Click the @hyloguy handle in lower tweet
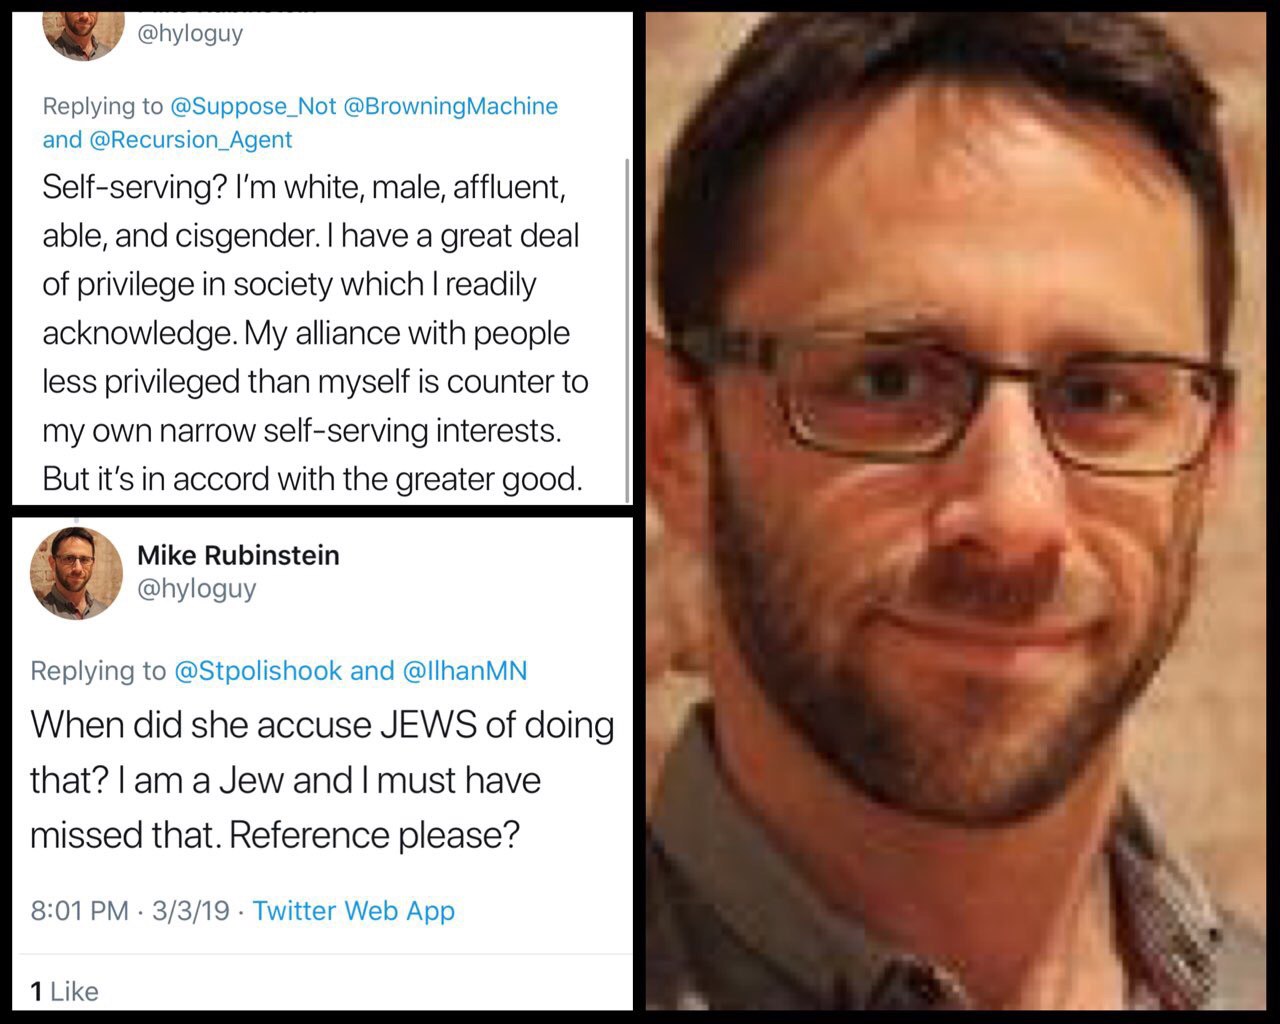Screen dimensions: 1280x1024 click(x=197, y=589)
